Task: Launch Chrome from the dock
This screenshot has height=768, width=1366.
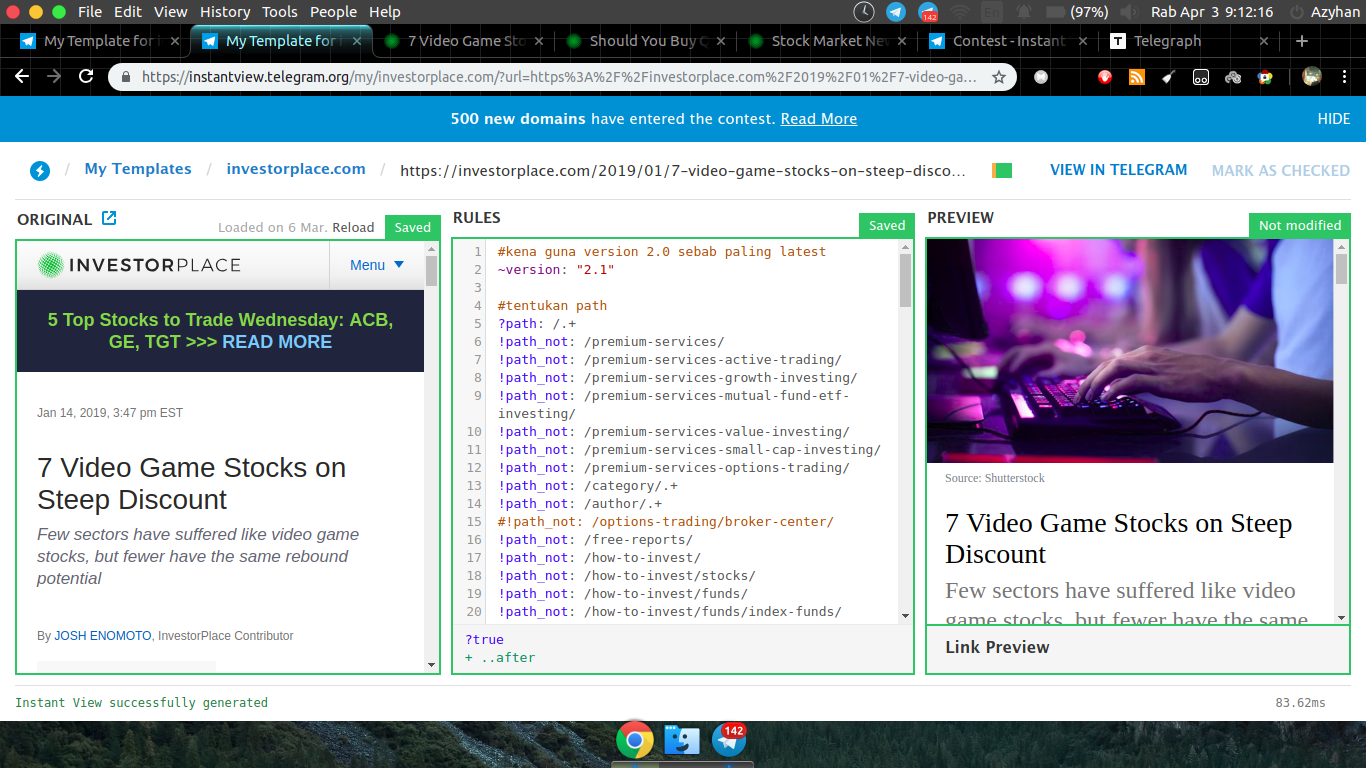Action: click(x=634, y=740)
